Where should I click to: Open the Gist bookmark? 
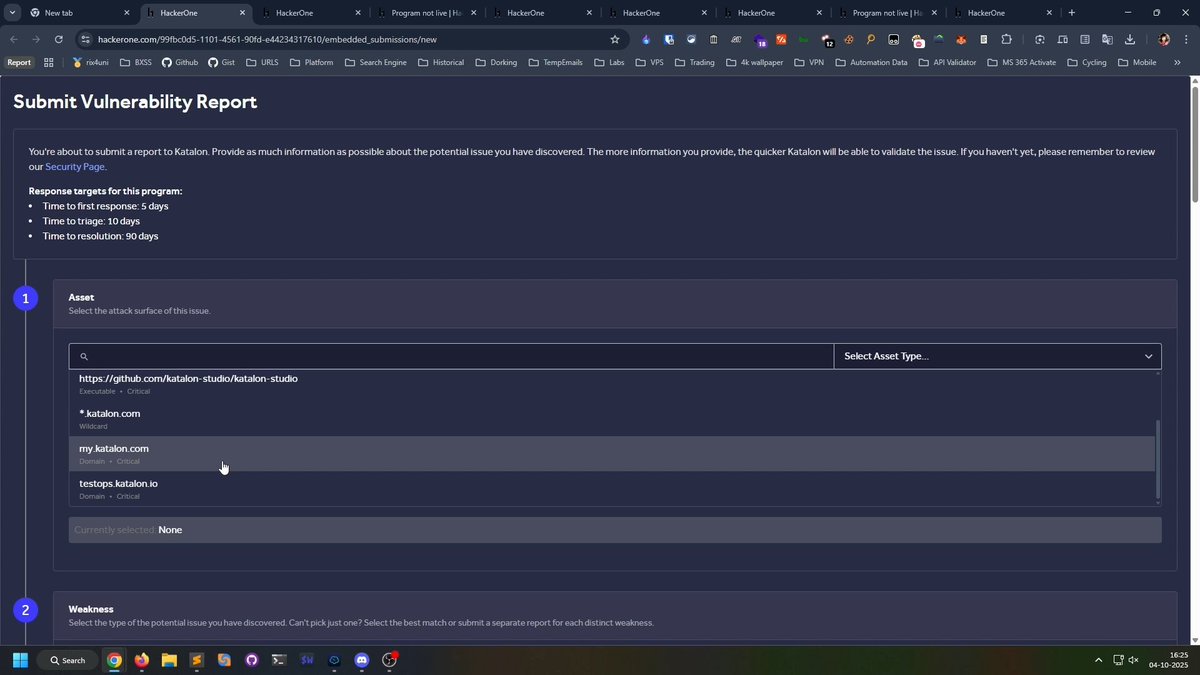click(x=221, y=62)
